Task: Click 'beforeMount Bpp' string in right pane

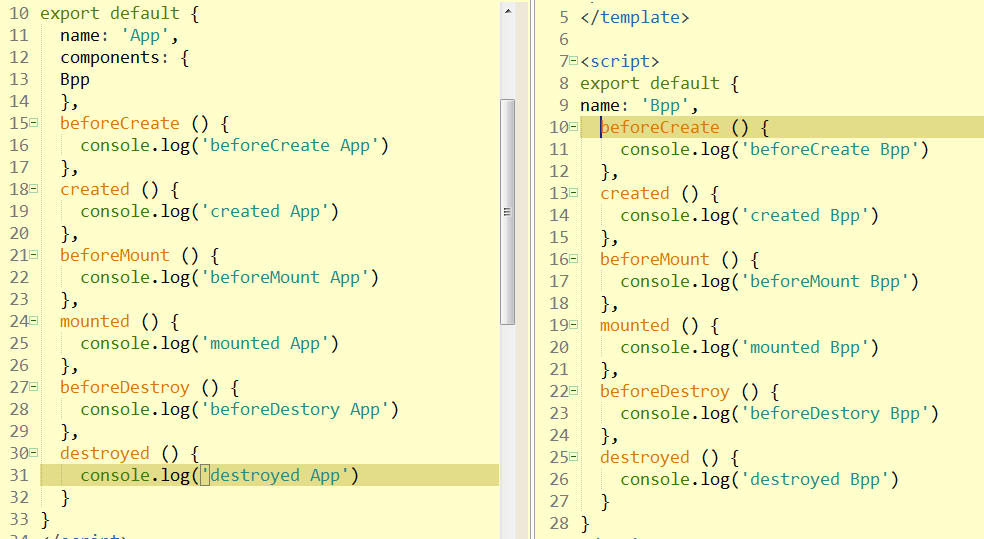Action: tap(825, 282)
